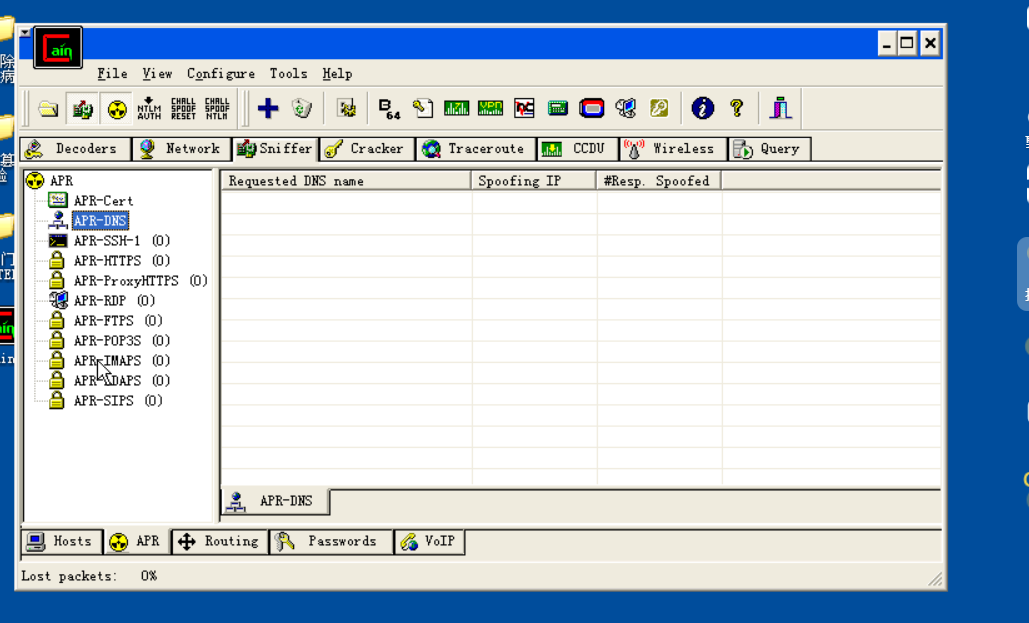Select APR-IMAPS (0) in the tree

click(121, 361)
